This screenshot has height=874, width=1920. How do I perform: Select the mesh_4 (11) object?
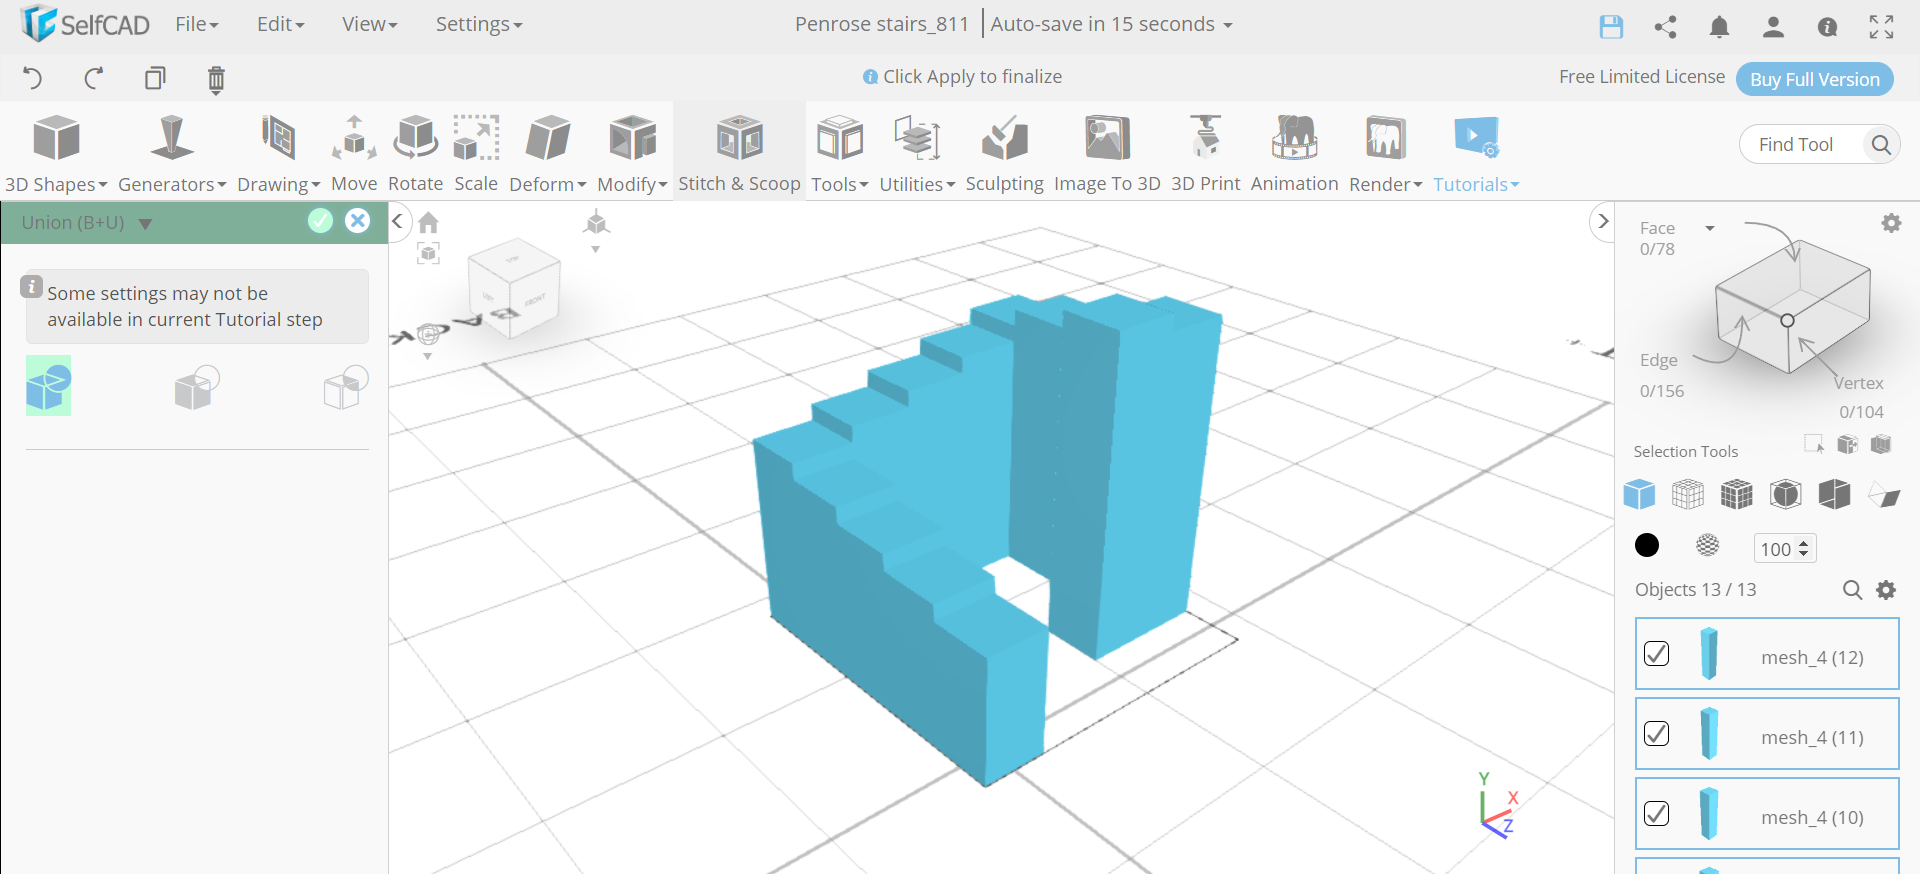coord(1767,734)
